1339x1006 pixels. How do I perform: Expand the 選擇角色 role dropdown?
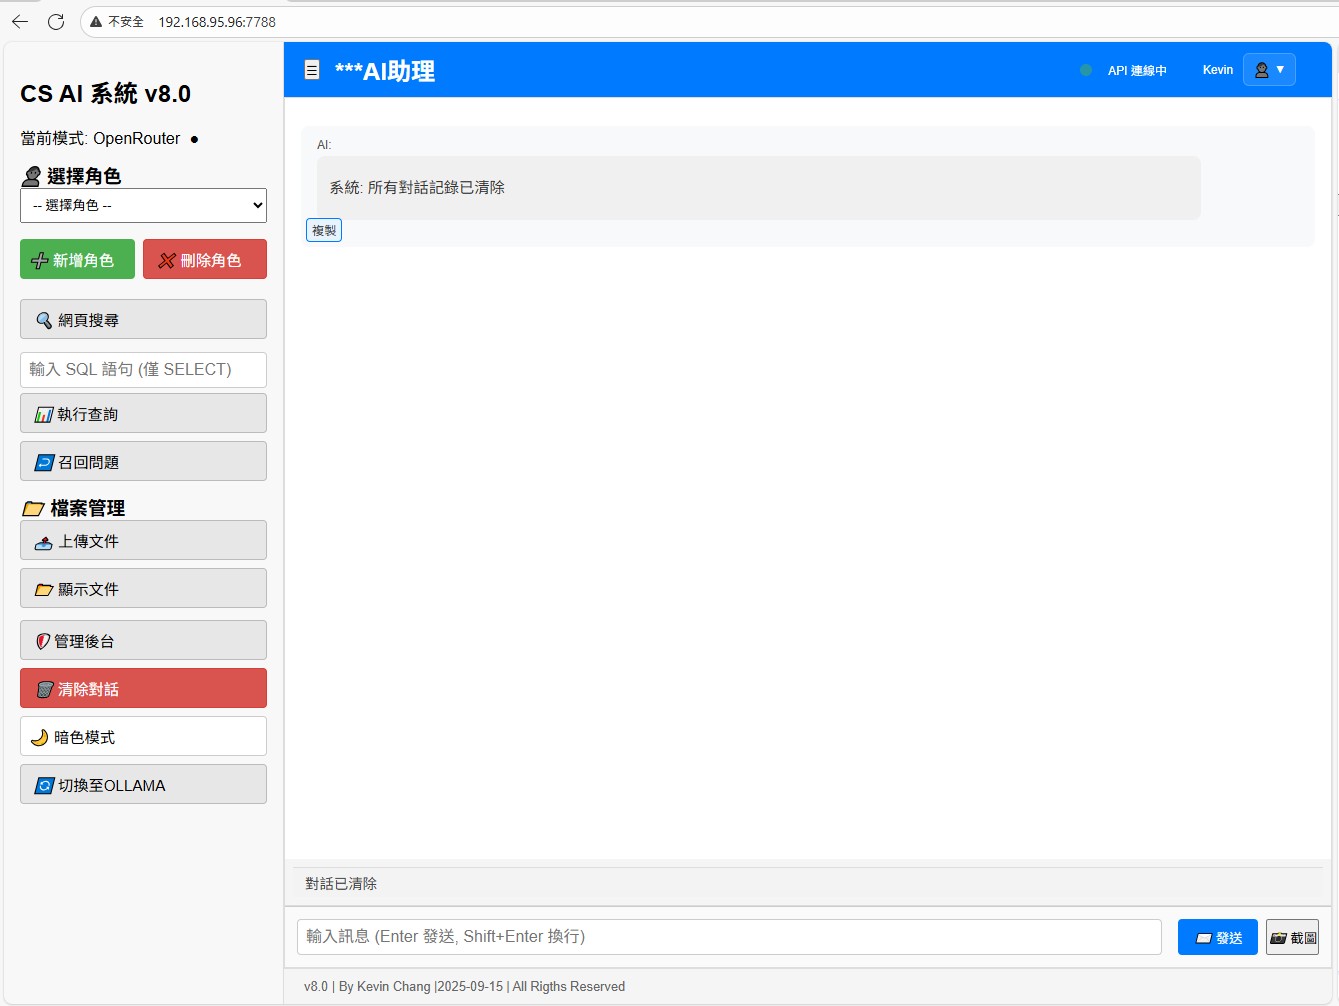point(143,205)
